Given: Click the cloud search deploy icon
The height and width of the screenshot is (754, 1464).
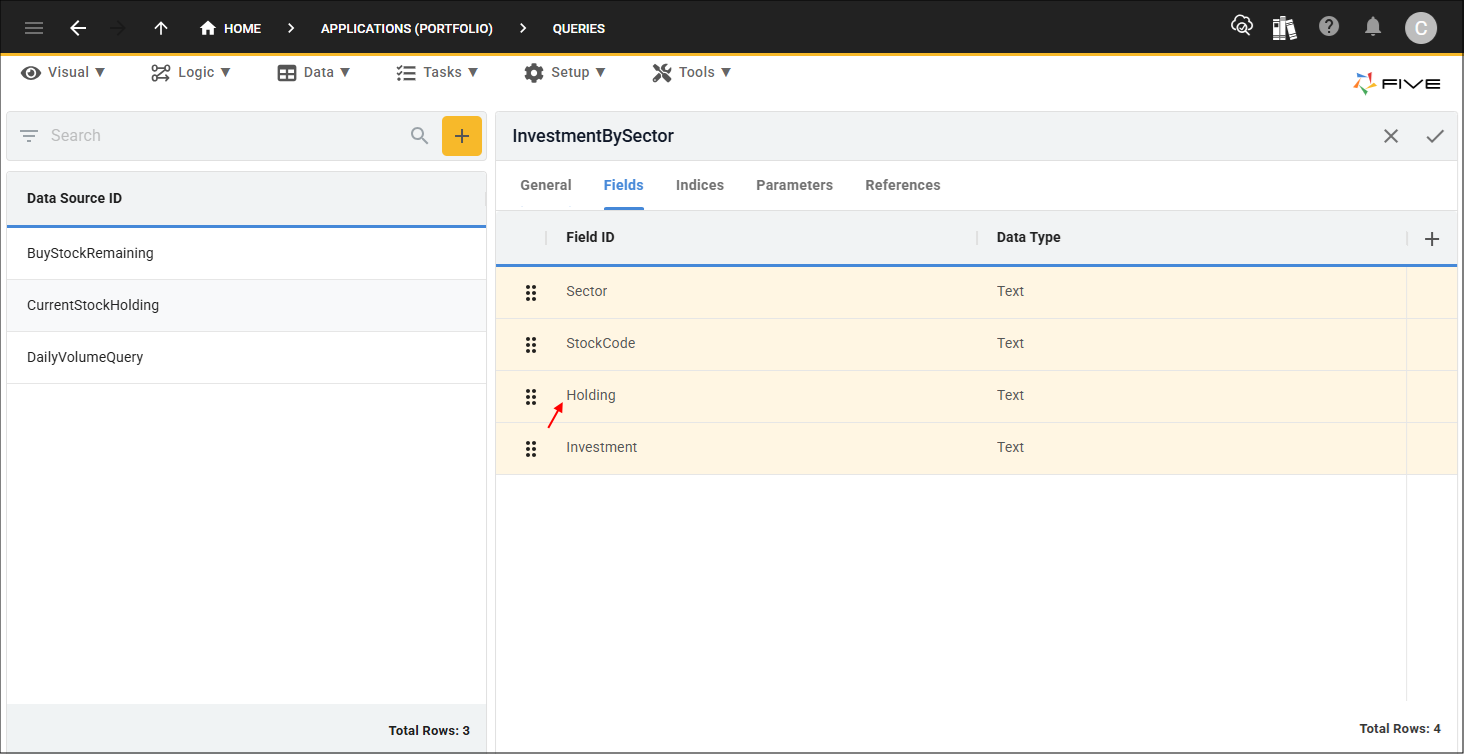Looking at the screenshot, I should point(1241,26).
